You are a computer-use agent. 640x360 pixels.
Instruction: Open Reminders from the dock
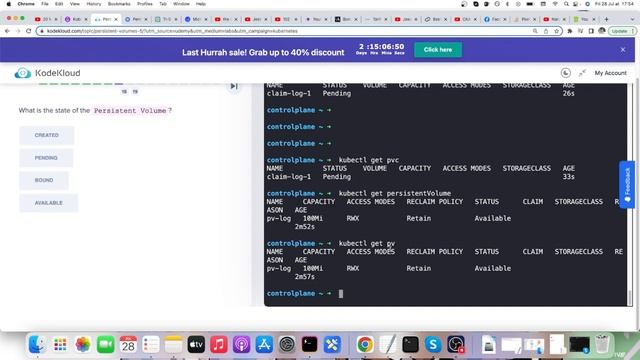point(151,344)
